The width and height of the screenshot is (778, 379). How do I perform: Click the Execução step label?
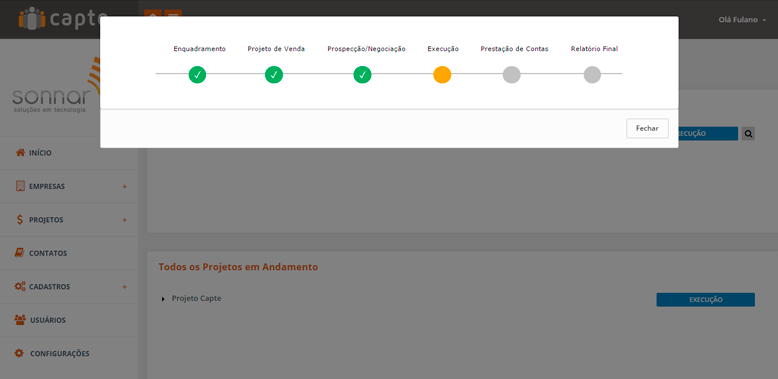[443, 49]
